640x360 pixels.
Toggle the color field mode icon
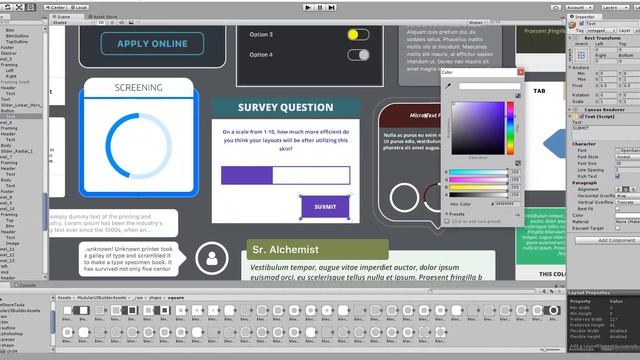pos(518,96)
